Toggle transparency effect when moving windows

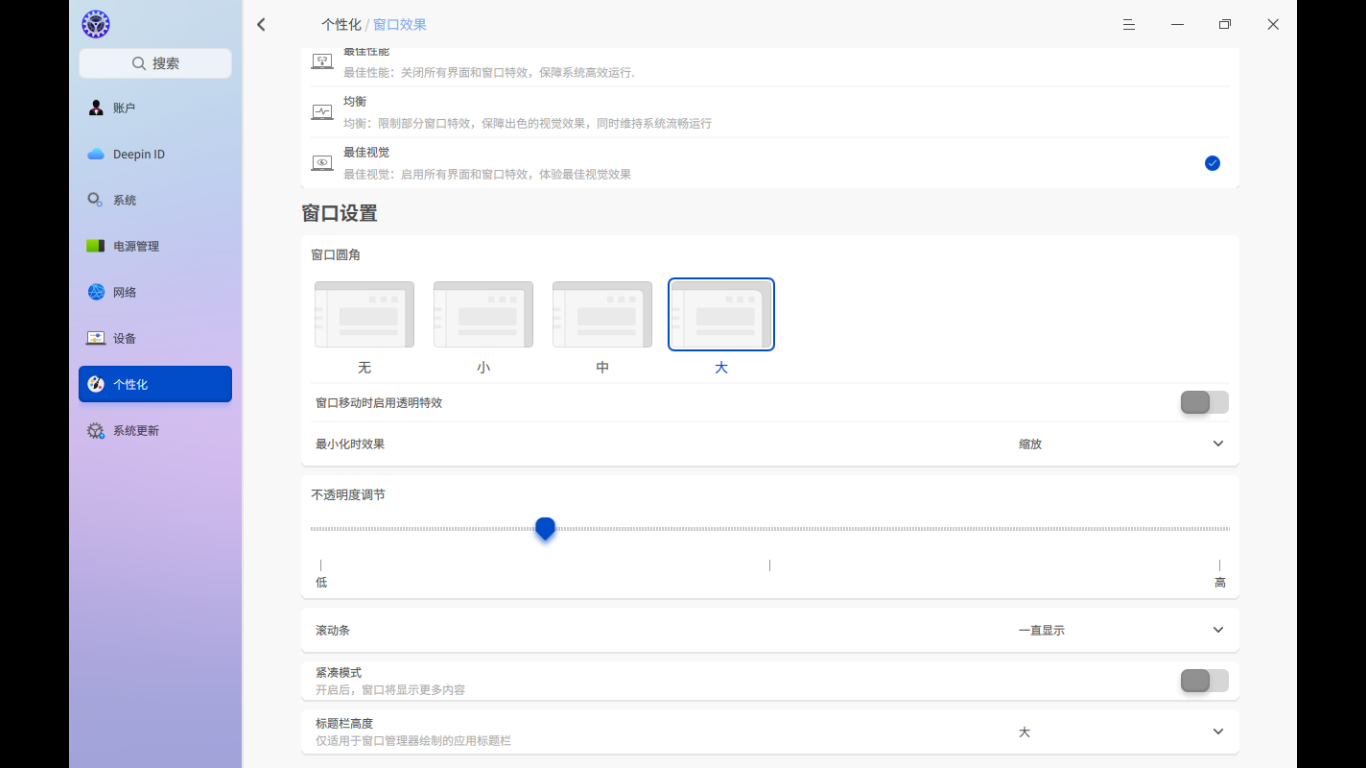(1204, 402)
